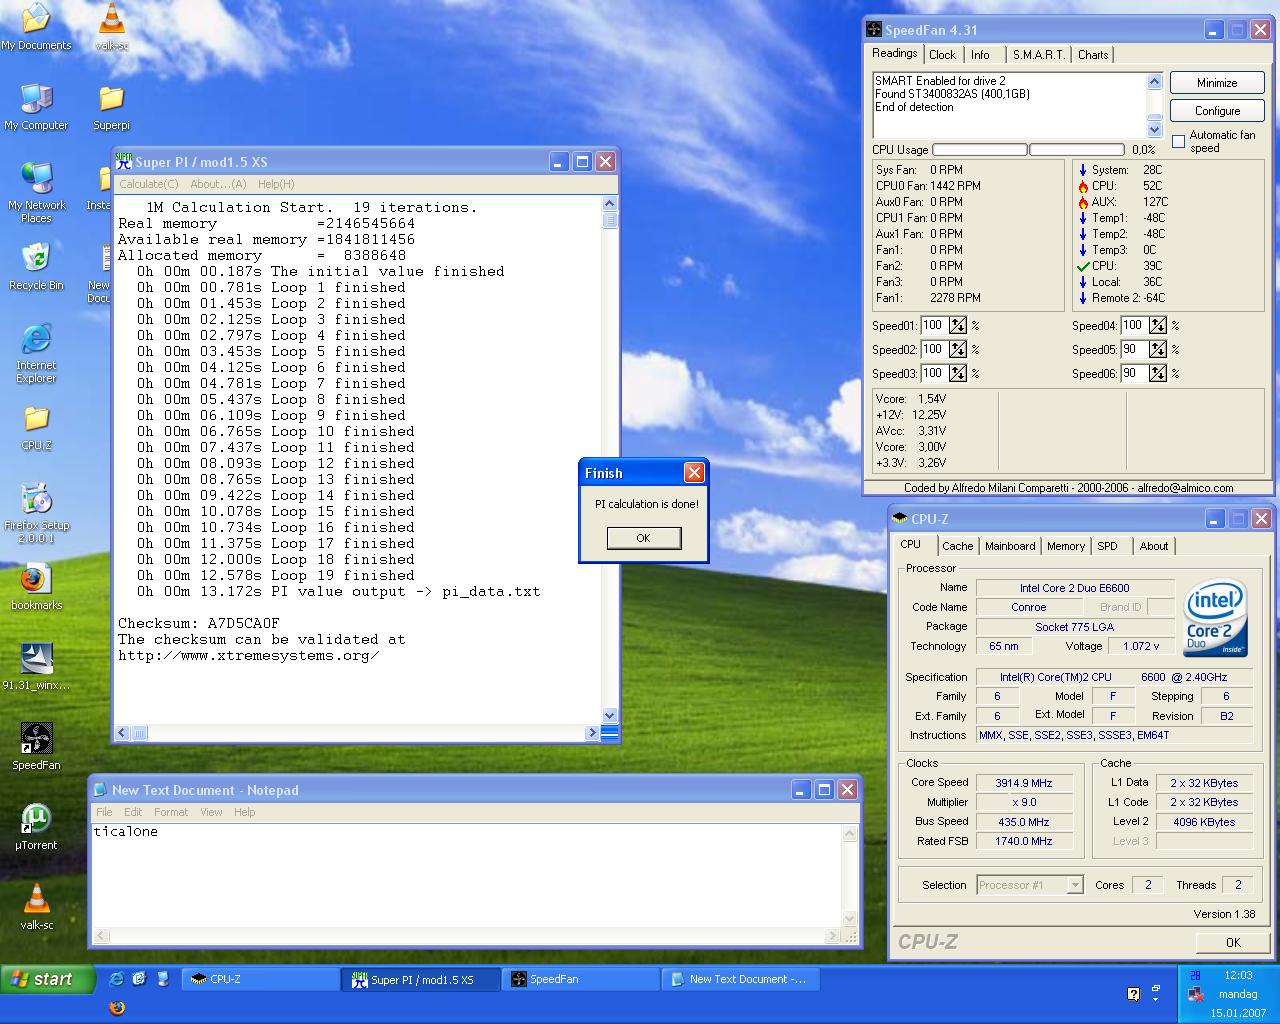Click the Intel Core 2 Duo logo
The image size is (1280, 1024).
1215,618
